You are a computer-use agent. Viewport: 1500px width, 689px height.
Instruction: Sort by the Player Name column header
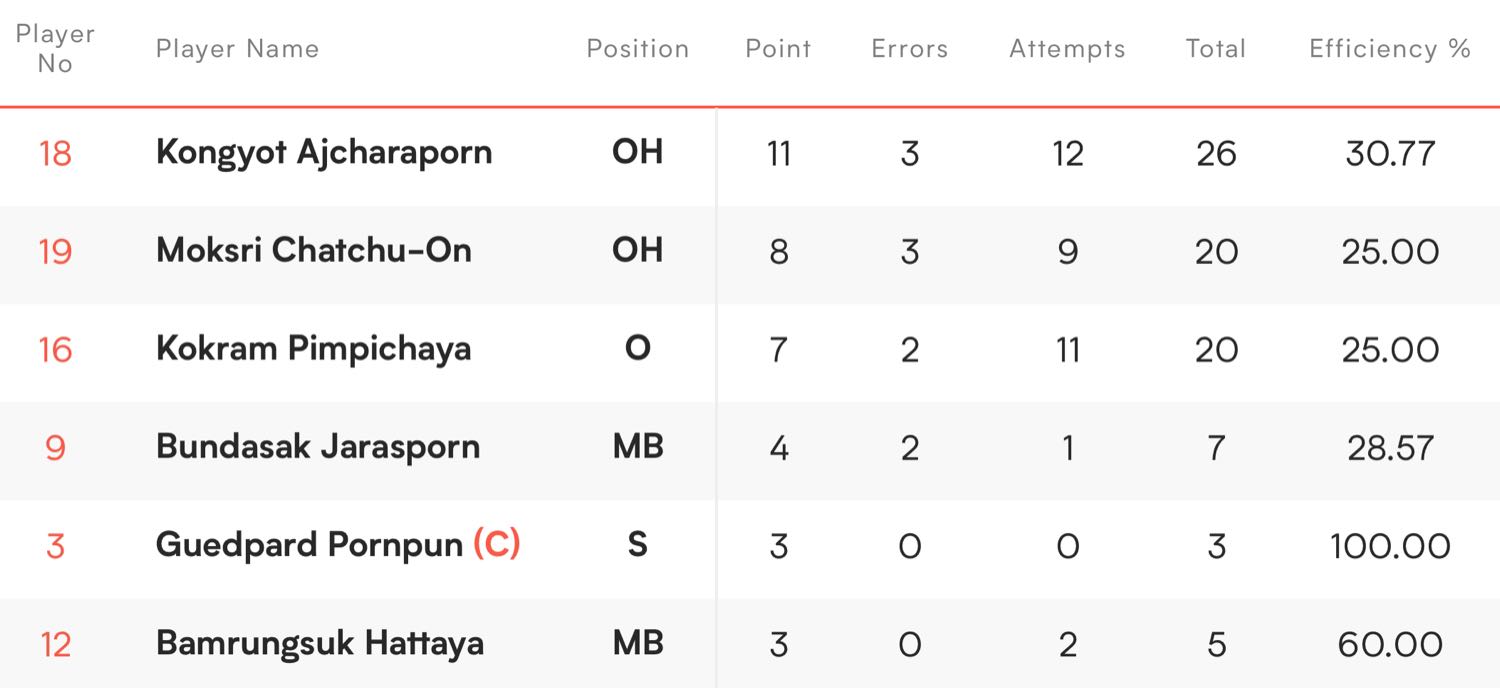237,49
